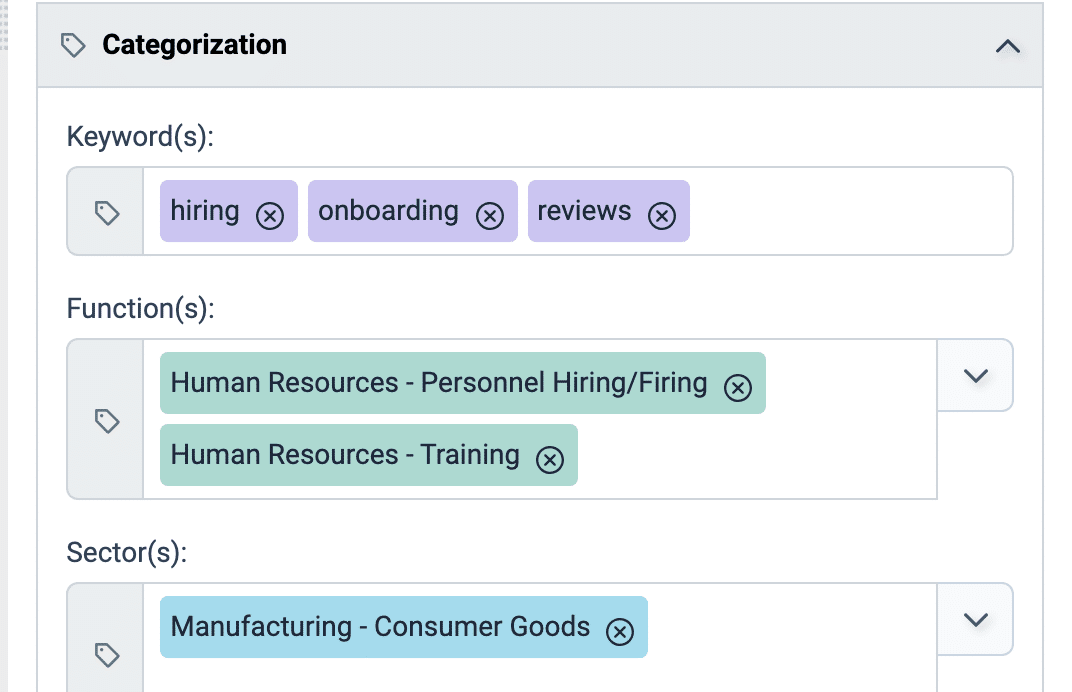Remove the onboarding keyword tag
Screen dimensions: 1072x692
click(490, 216)
